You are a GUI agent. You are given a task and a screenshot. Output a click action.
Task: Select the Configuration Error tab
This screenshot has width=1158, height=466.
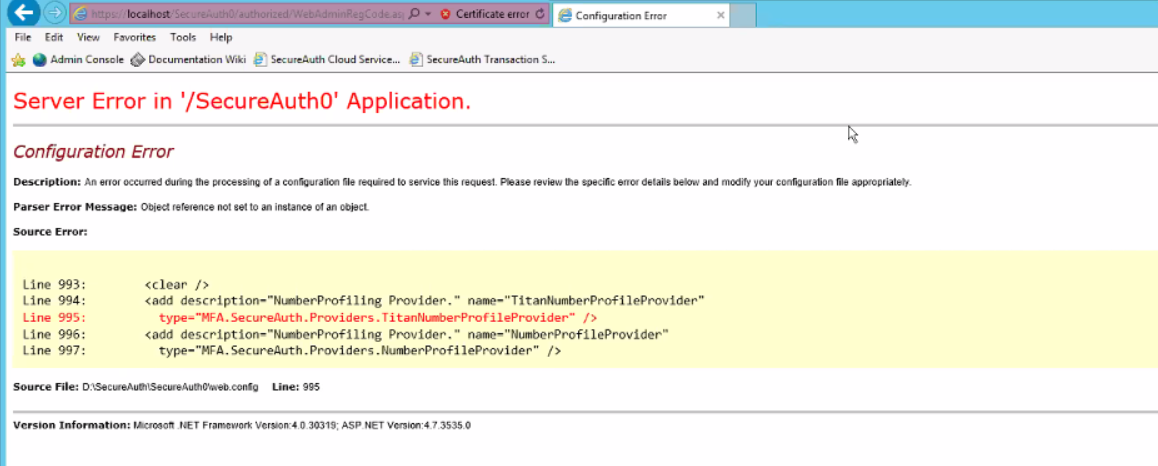639,15
